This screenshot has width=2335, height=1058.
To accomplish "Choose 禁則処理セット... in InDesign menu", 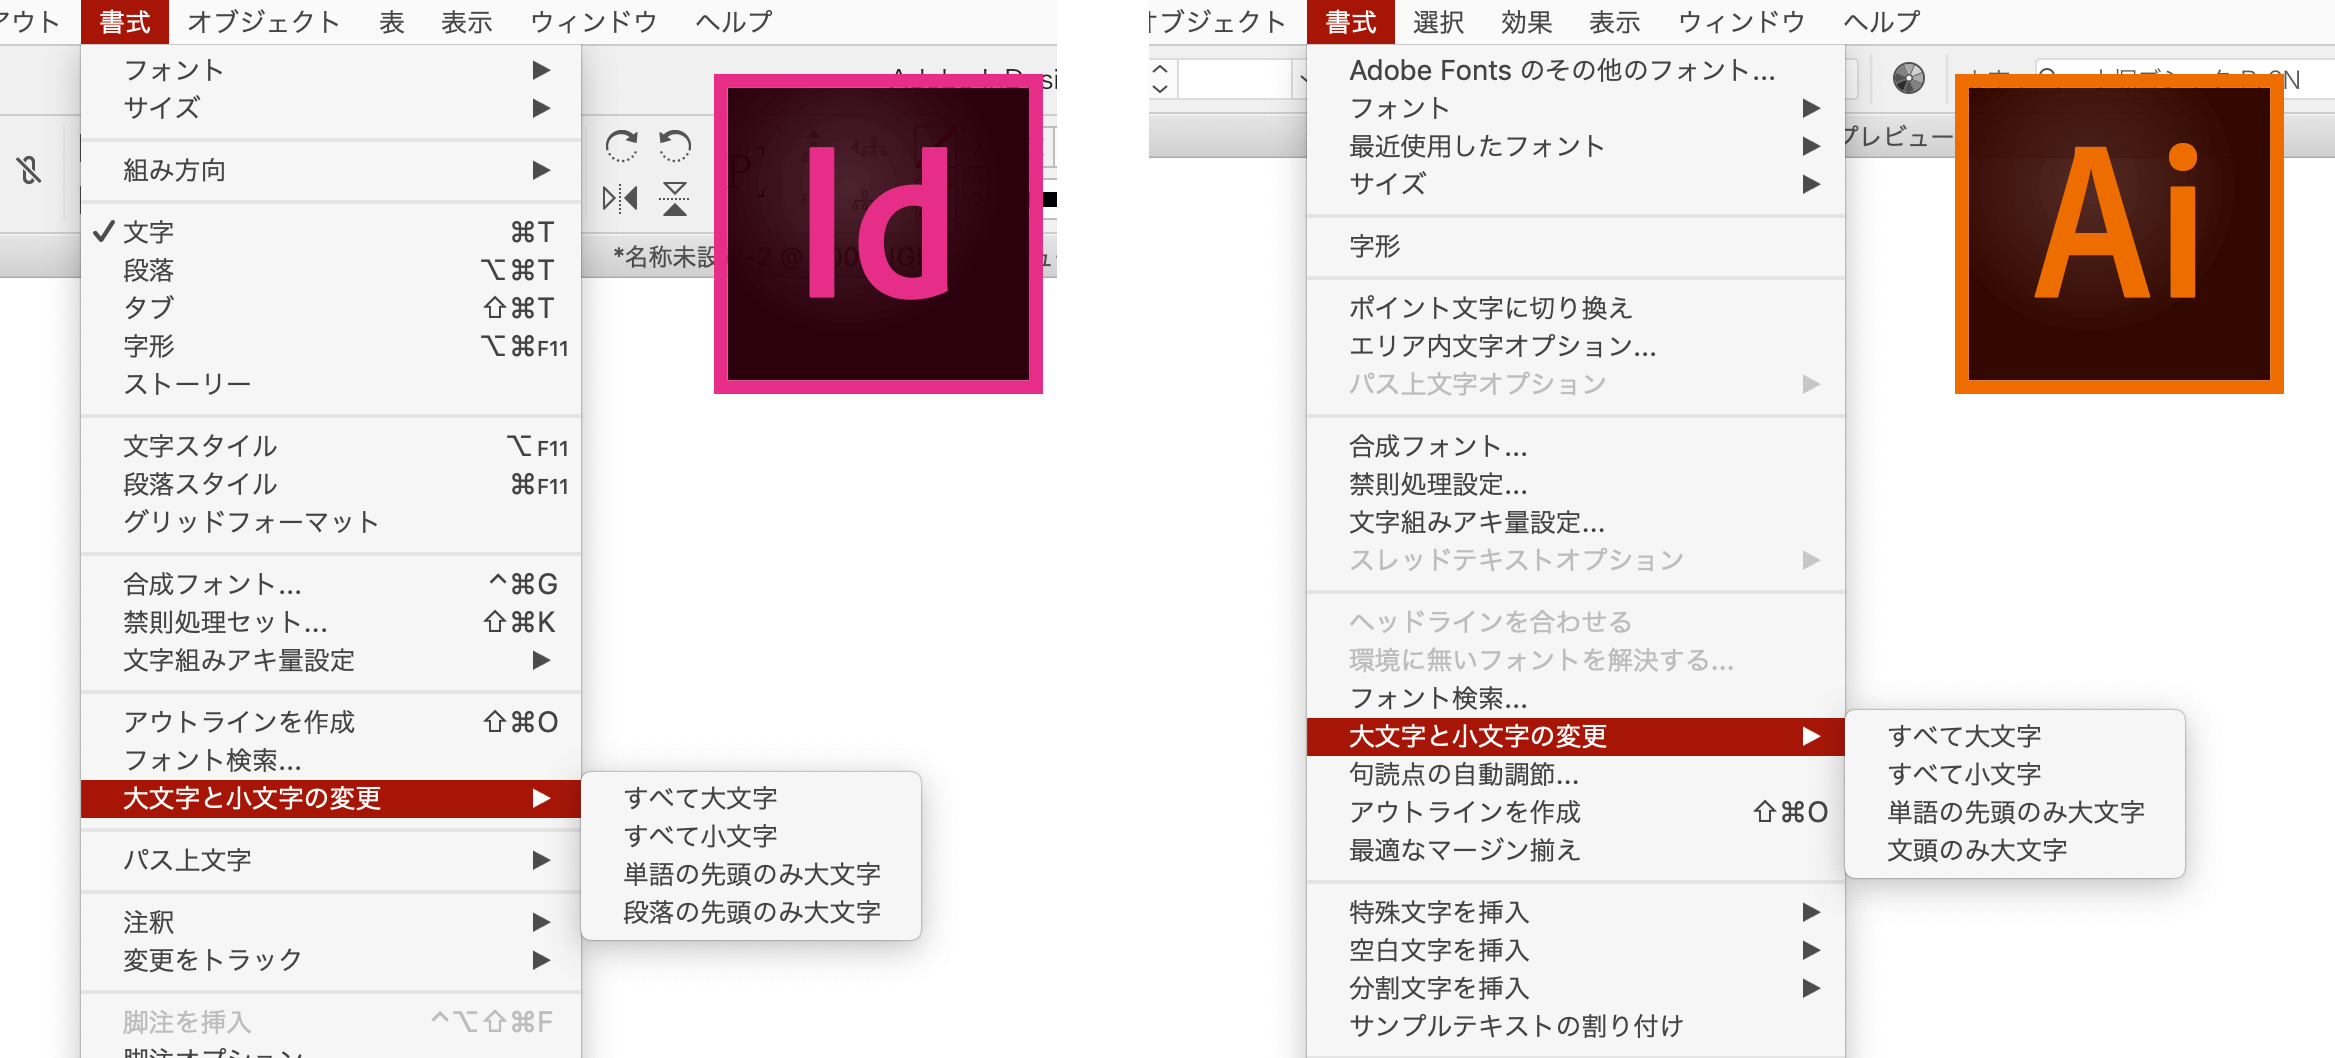I will (331, 622).
